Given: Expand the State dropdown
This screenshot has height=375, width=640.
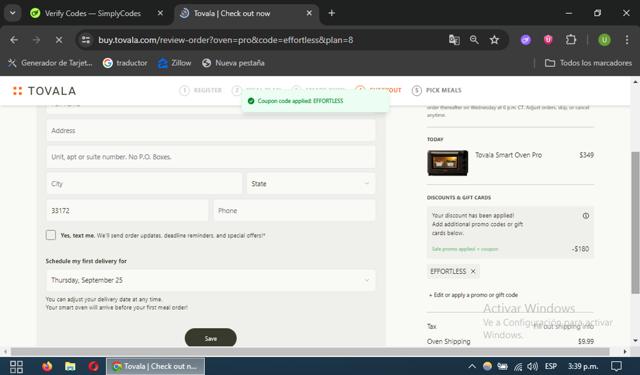Looking at the screenshot, I should [x=310, y=184].
